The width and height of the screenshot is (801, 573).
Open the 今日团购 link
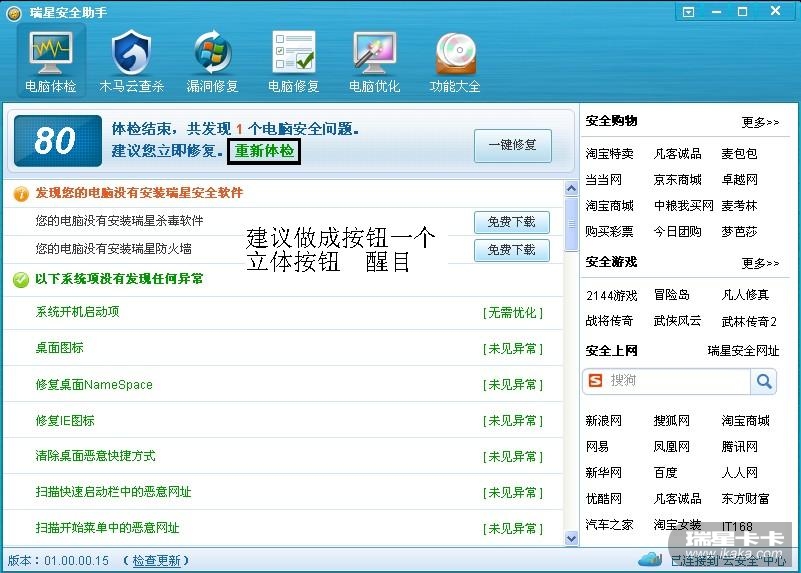[677, 232]
